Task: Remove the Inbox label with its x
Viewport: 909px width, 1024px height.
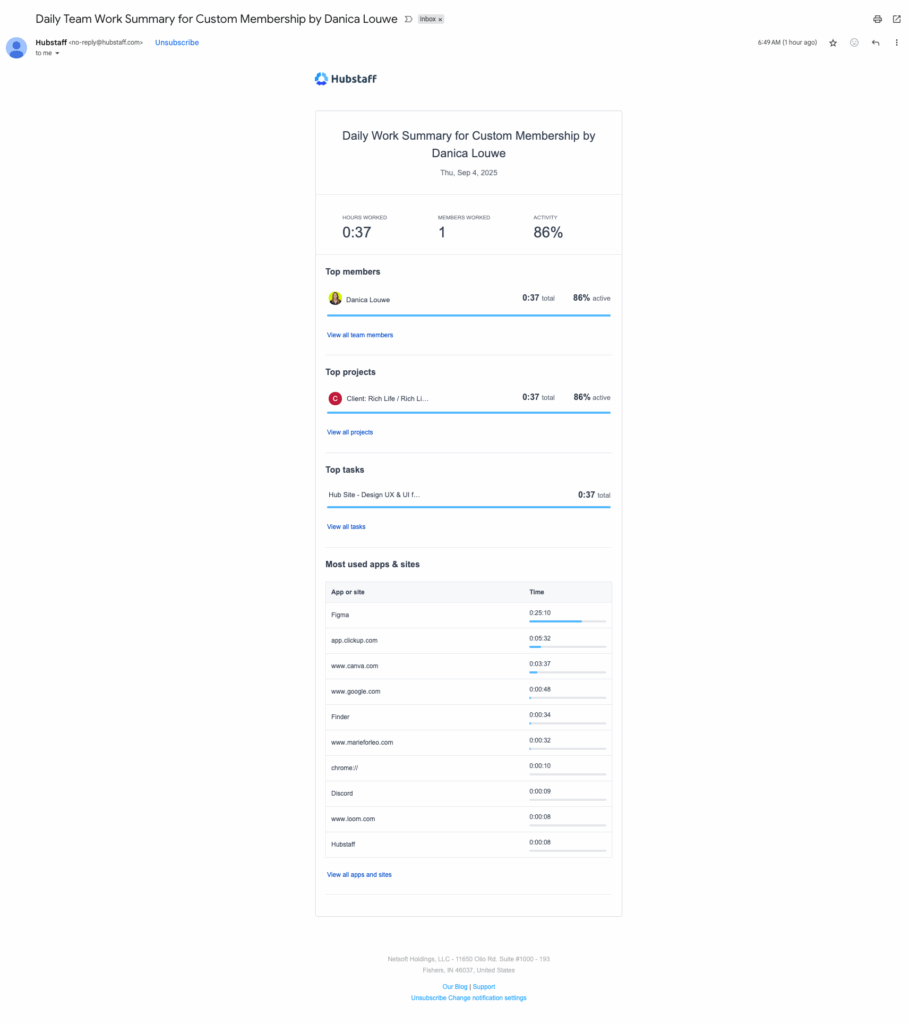Action: 440,20
